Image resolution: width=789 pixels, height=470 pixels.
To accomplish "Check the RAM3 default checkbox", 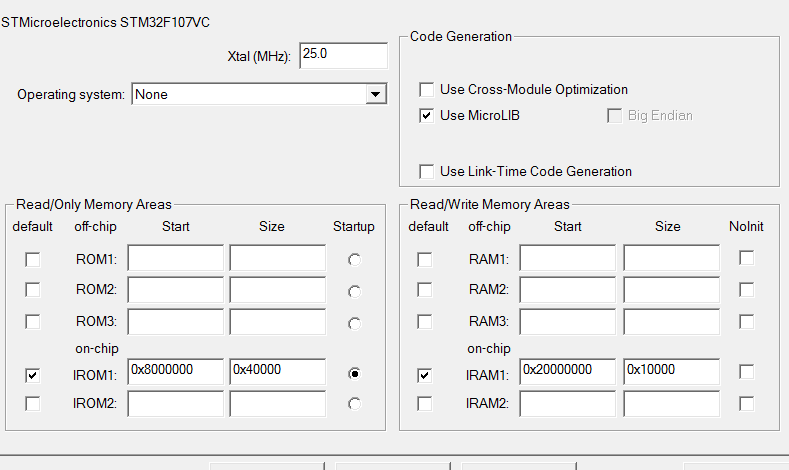I will [425, 322].
